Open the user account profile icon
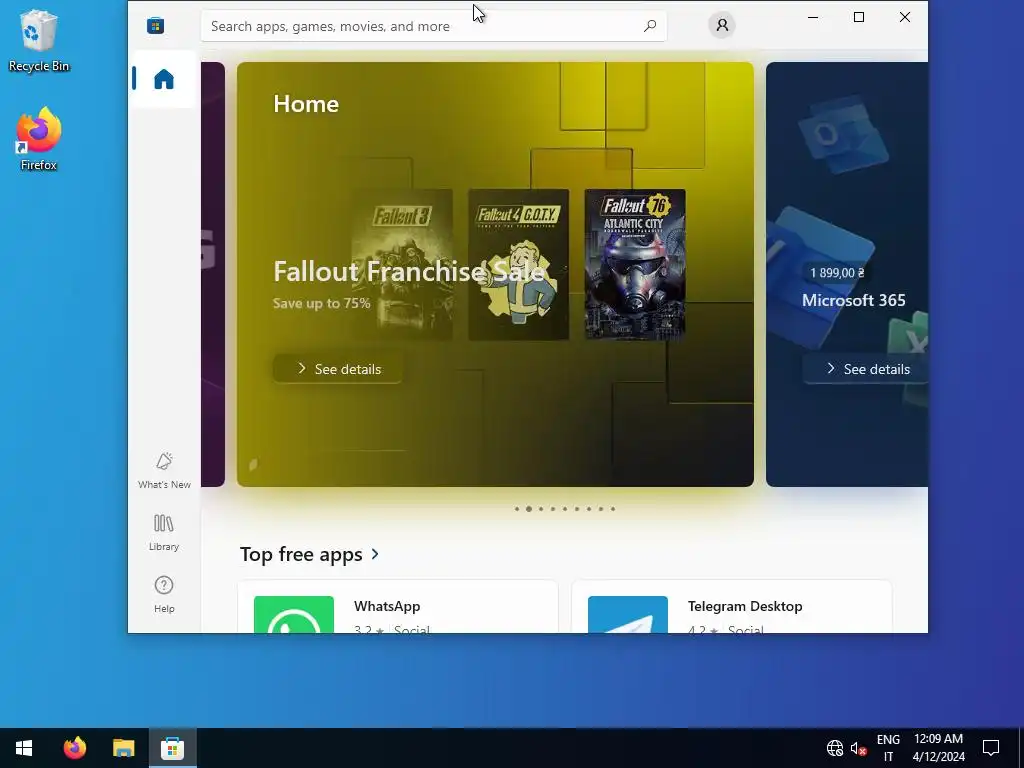Image resolution: width=1024 pixels, height=768 pixels. [722, 25]
